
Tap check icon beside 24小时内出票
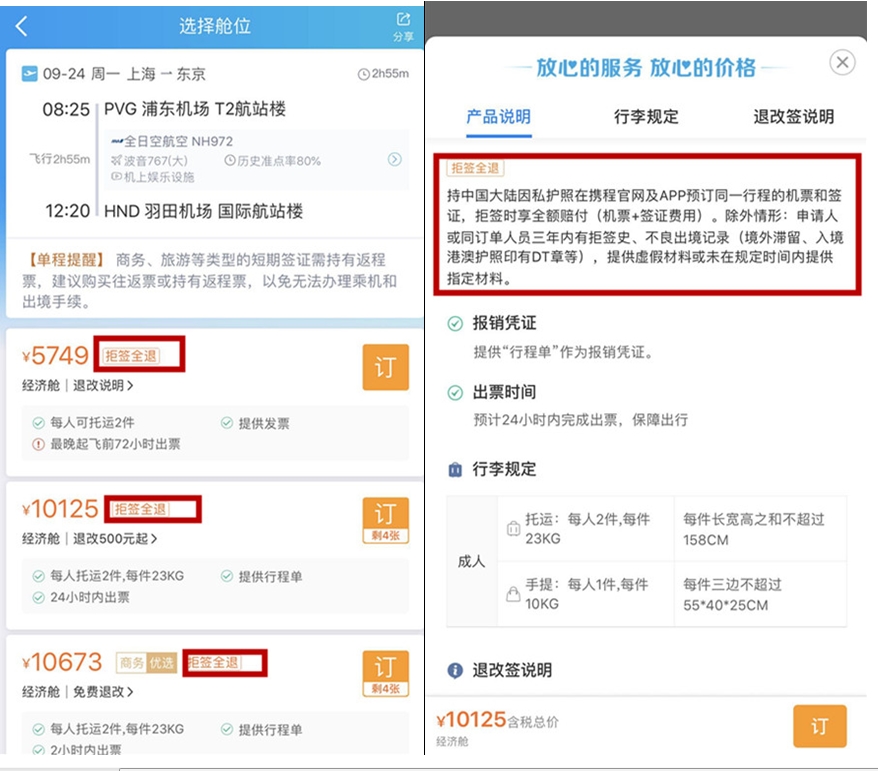click(38, 597)
